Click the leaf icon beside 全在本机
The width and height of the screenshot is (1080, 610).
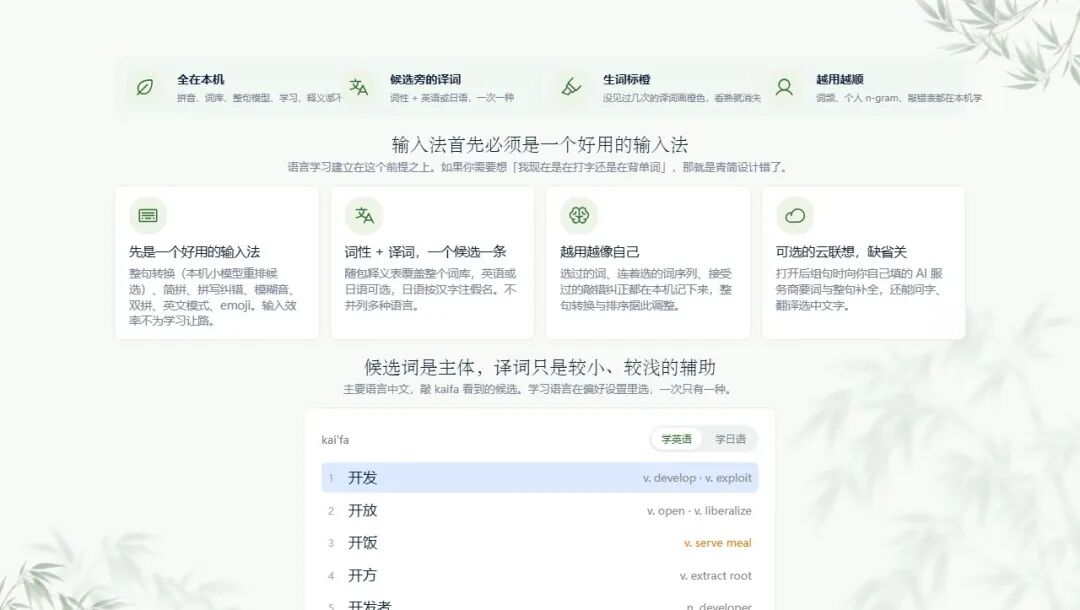[x=145, y=87]
